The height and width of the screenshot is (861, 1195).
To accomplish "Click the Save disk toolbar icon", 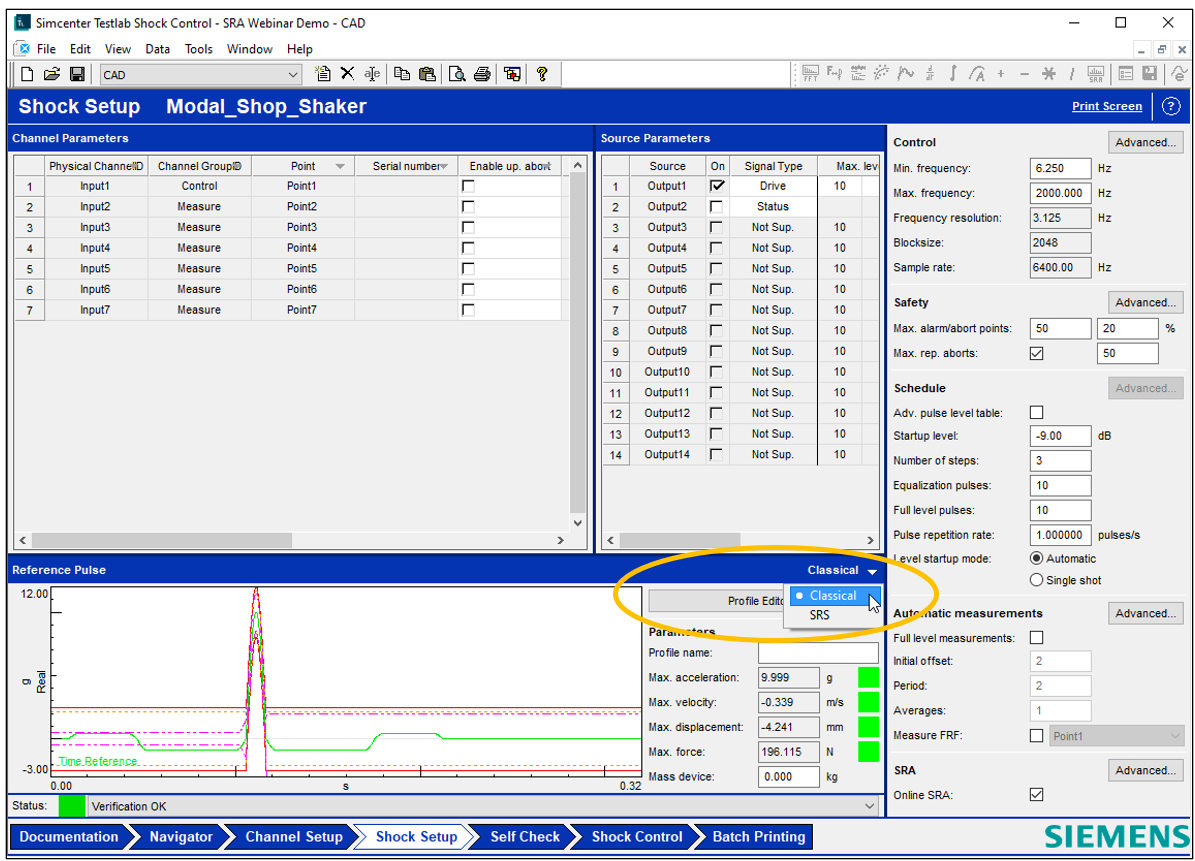I will (77, 74).
